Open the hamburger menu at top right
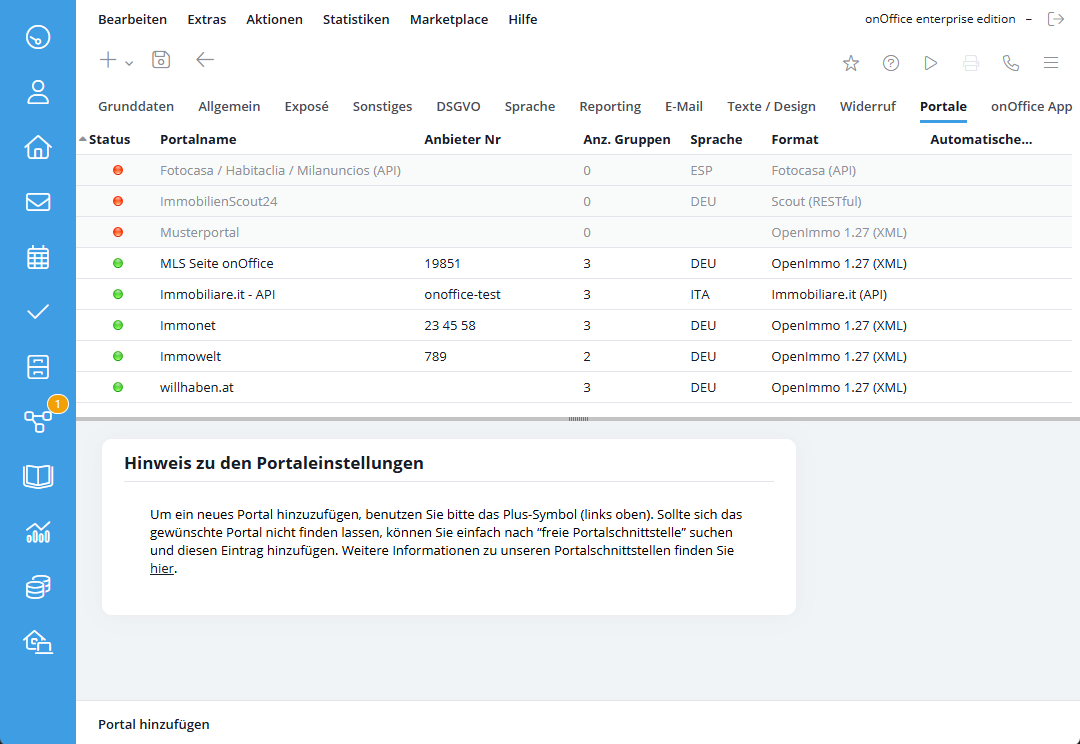Image resolution: width=1080 pixels, height=744 pixels. click(1051, 63)
